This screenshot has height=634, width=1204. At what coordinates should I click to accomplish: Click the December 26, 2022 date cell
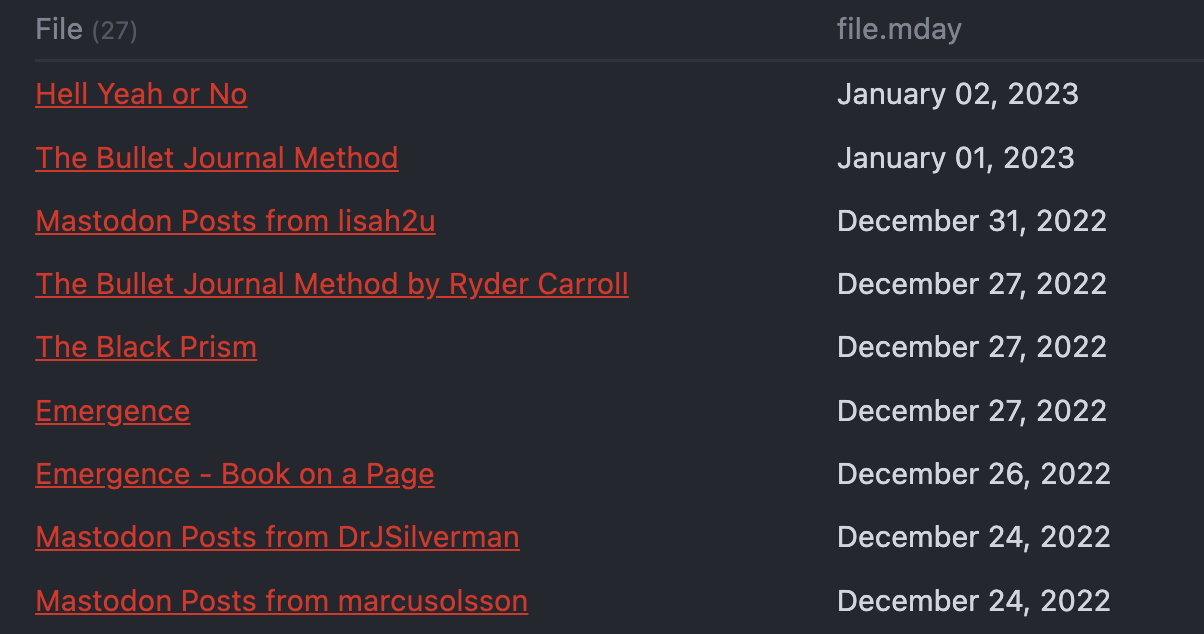(973, 474)
